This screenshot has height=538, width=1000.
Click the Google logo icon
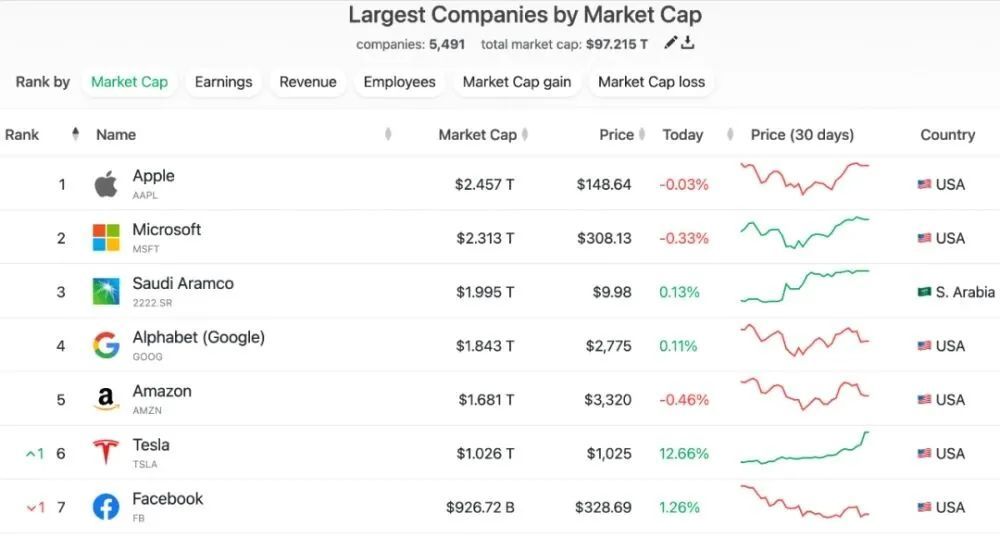click(x=106, y=346)
